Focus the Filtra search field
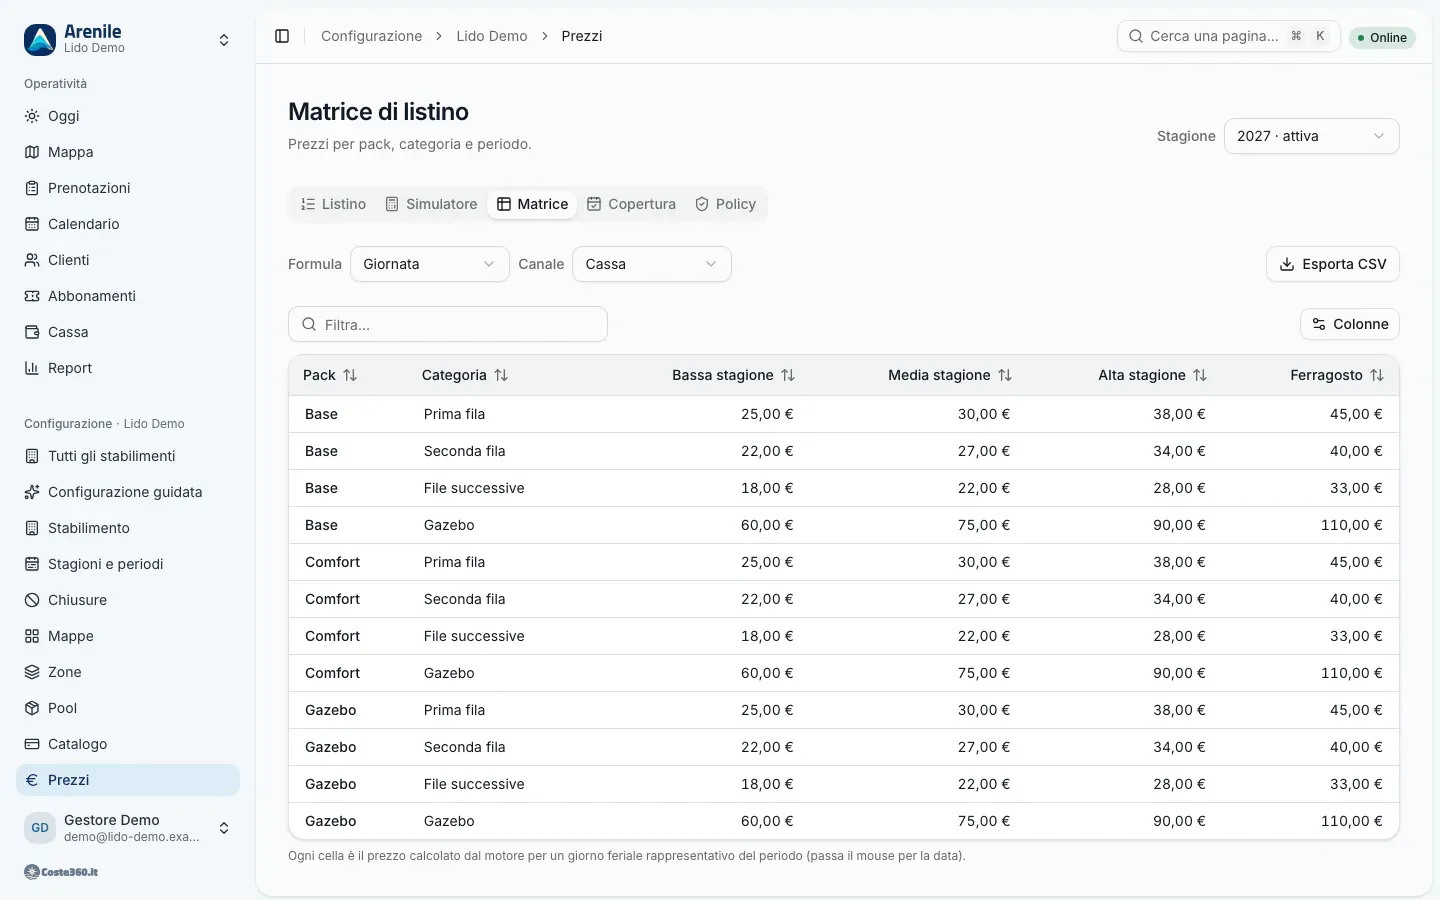 click(x=448, y=324)
